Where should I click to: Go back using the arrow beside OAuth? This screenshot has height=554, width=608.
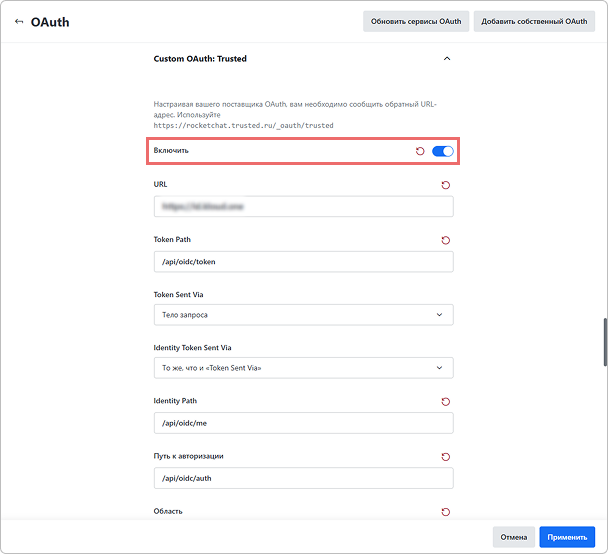pos(19,22)
